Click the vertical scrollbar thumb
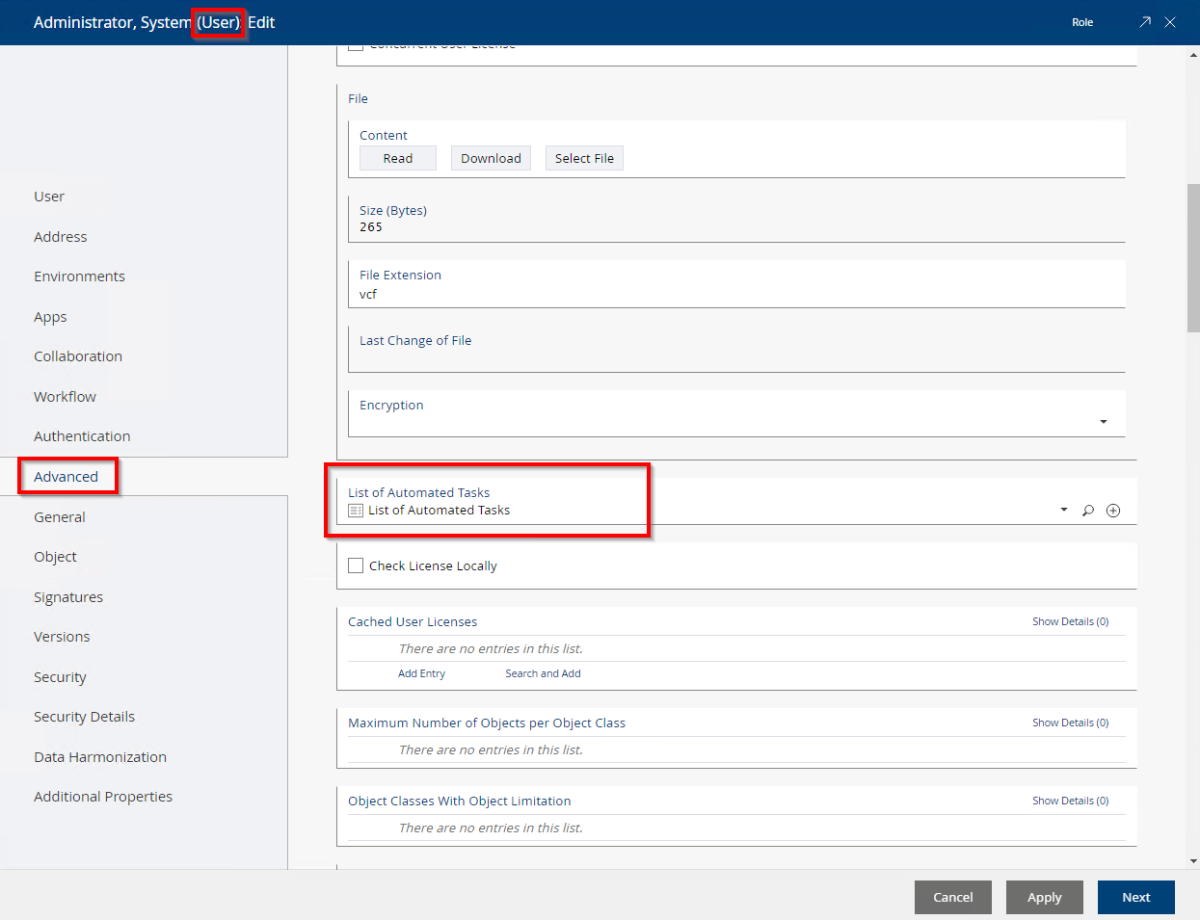Viewport: 1200px width, 920px height. [x=1193, y=258]
